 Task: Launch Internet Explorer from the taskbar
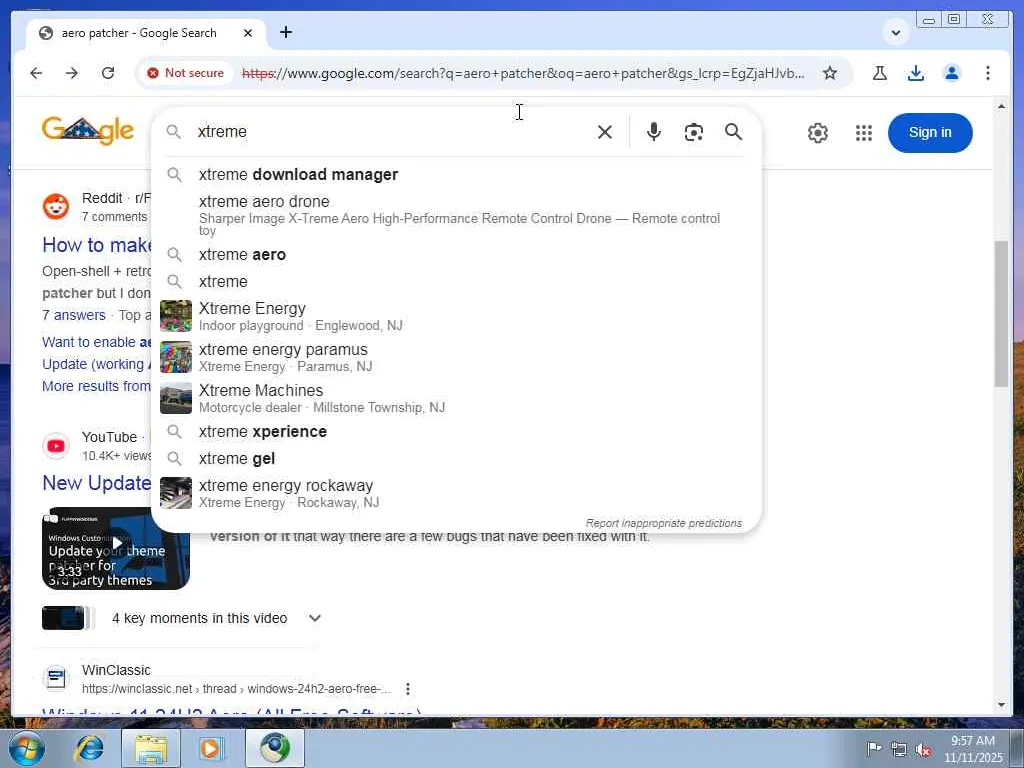tap(89, 748)
